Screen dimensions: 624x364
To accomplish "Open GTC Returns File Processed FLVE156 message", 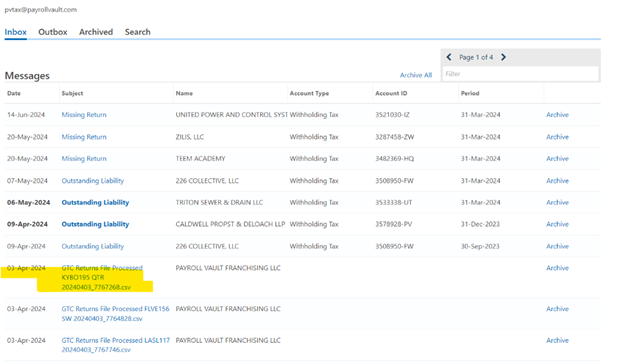I will point(115,313).
